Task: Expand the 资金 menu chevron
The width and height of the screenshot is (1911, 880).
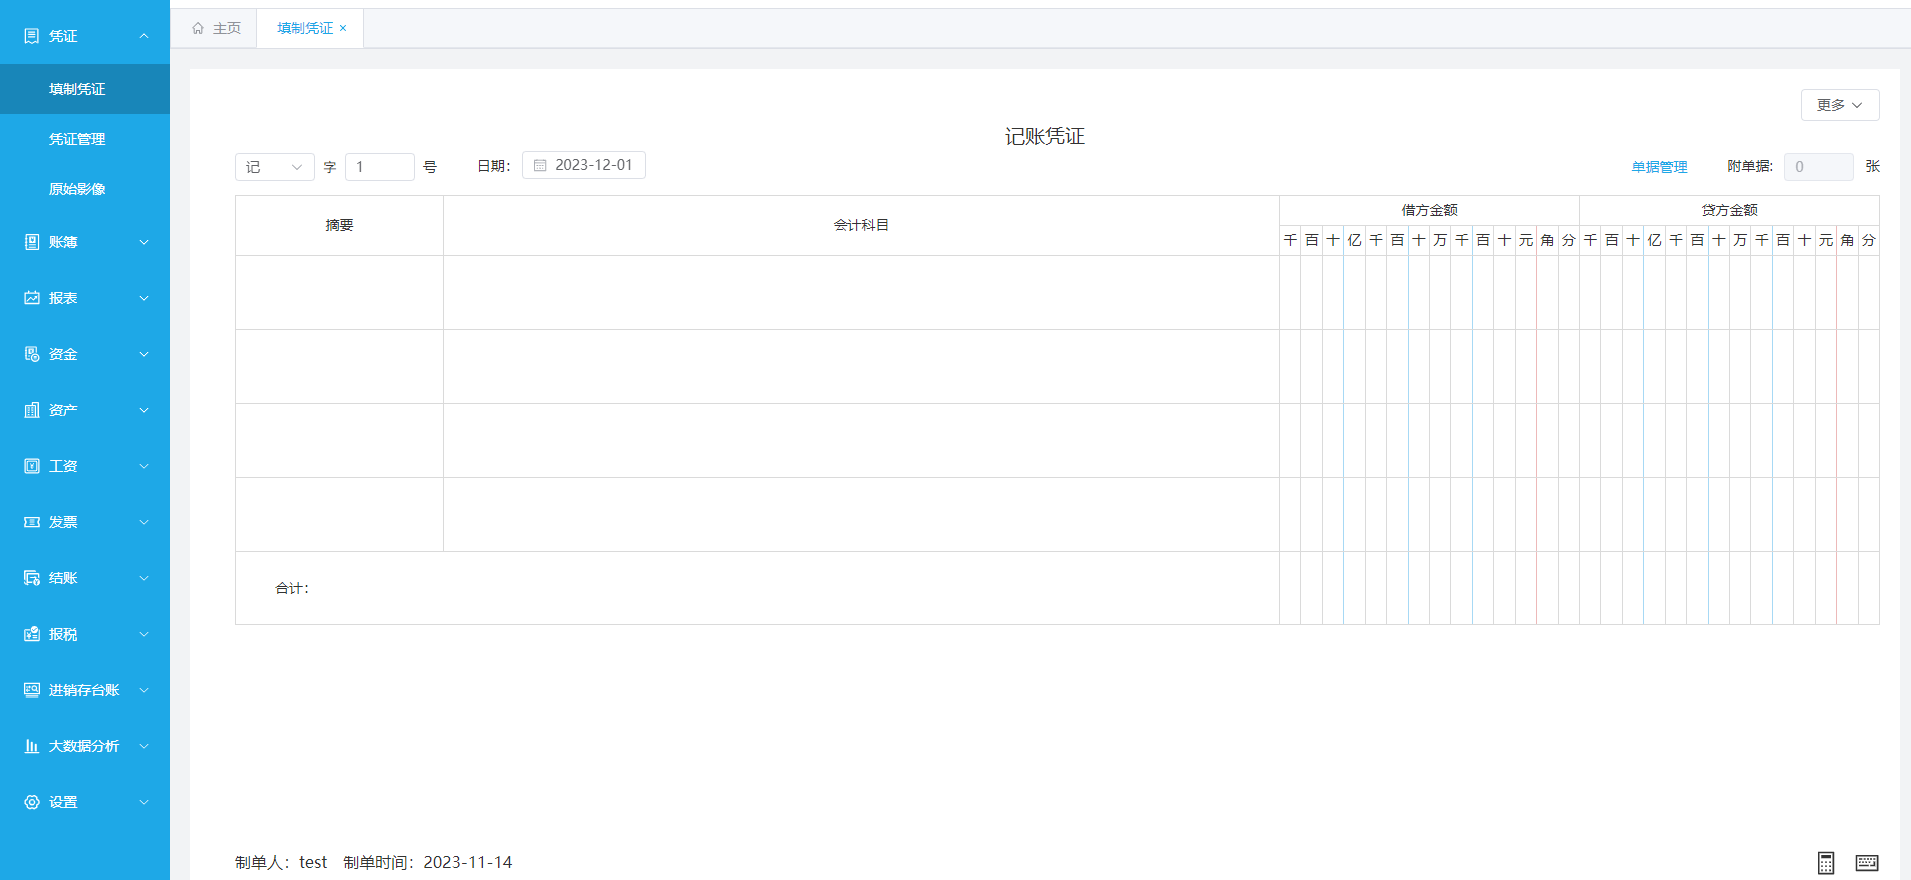Action: click(144, 354)
